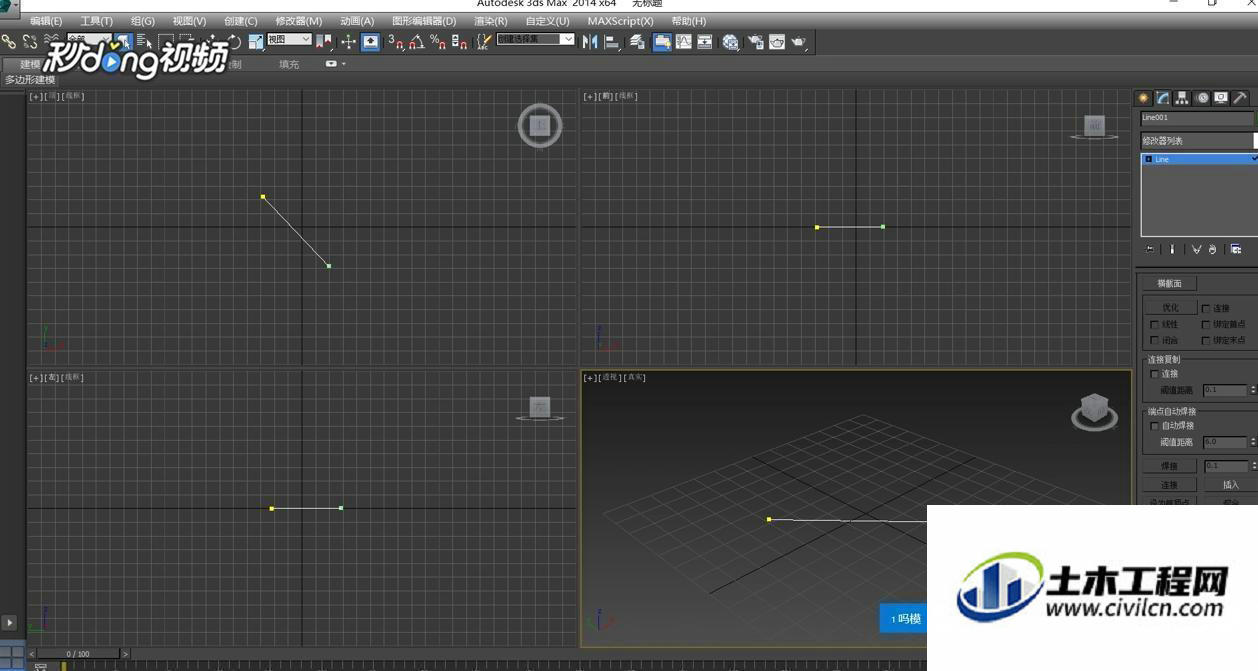Viewport: 1258px width, 671px height.
Task: Open the 帮助(H) menu
Action: (689, 21)
